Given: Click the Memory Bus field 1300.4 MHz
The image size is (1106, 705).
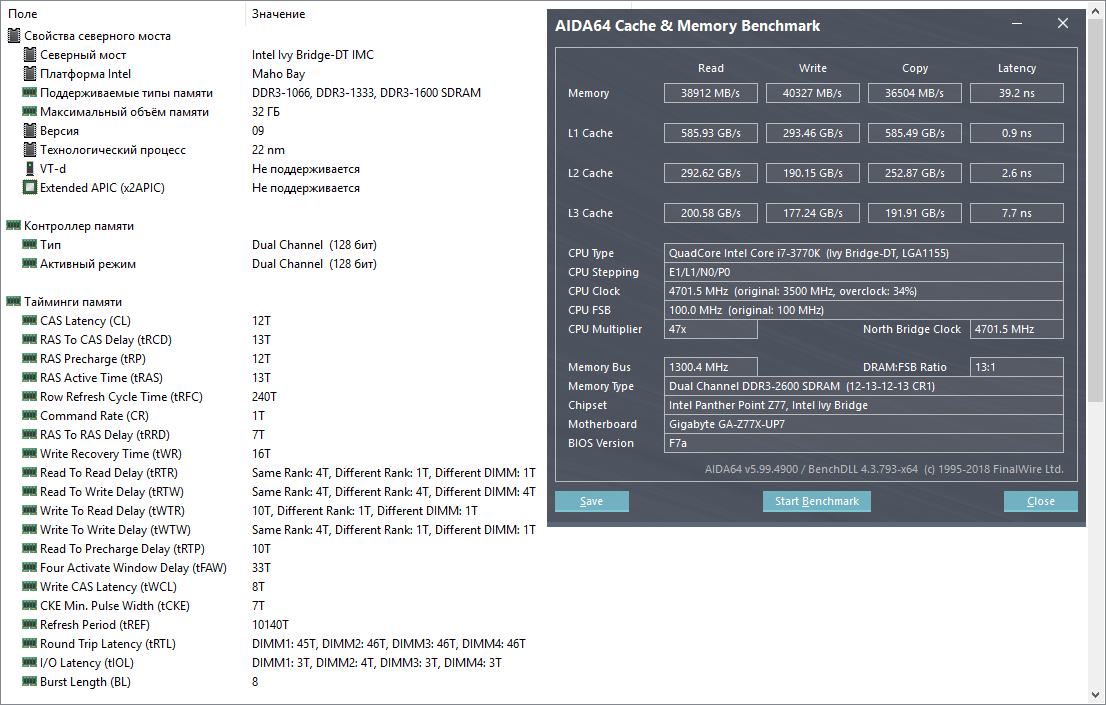Looking at the screenshot, I should pos(710,368).
